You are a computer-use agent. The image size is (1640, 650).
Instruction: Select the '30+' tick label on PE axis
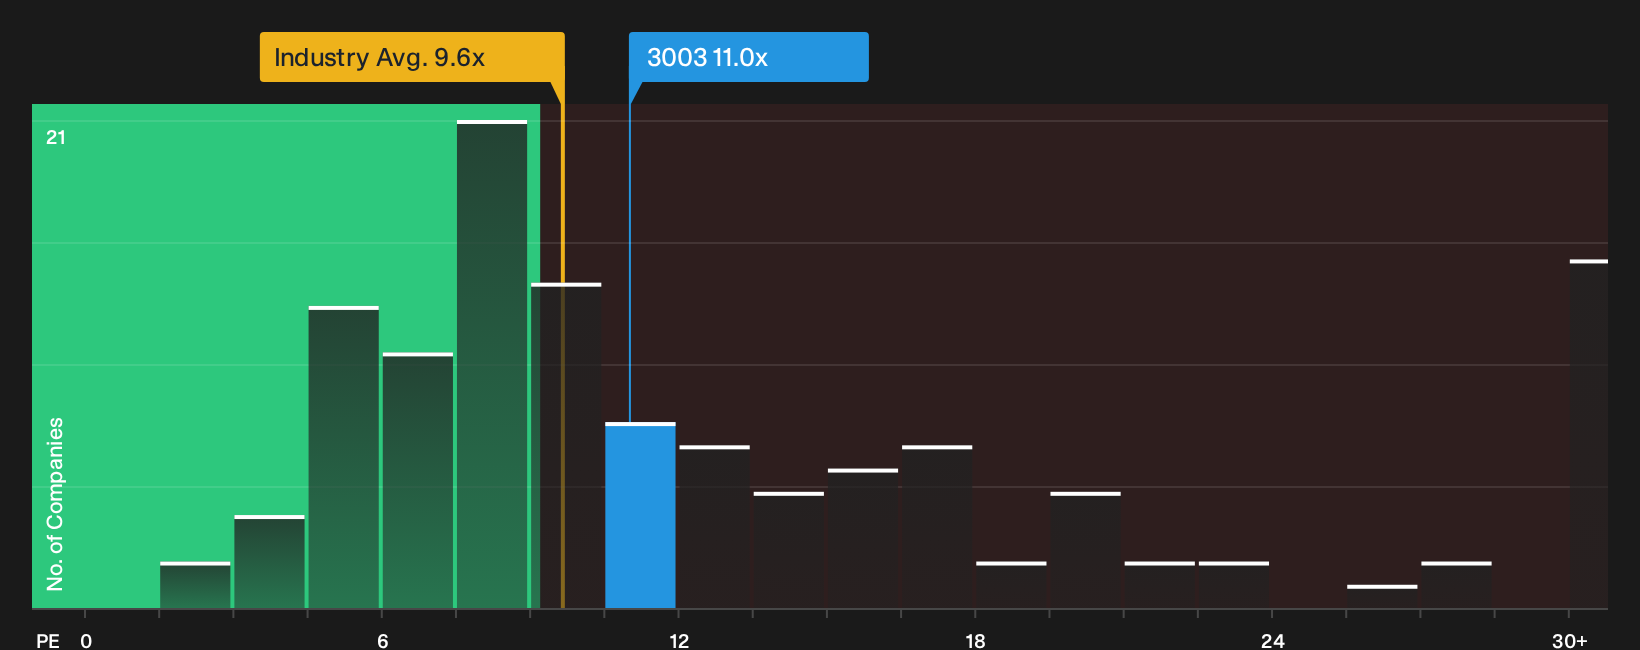tap(1569, 641)
